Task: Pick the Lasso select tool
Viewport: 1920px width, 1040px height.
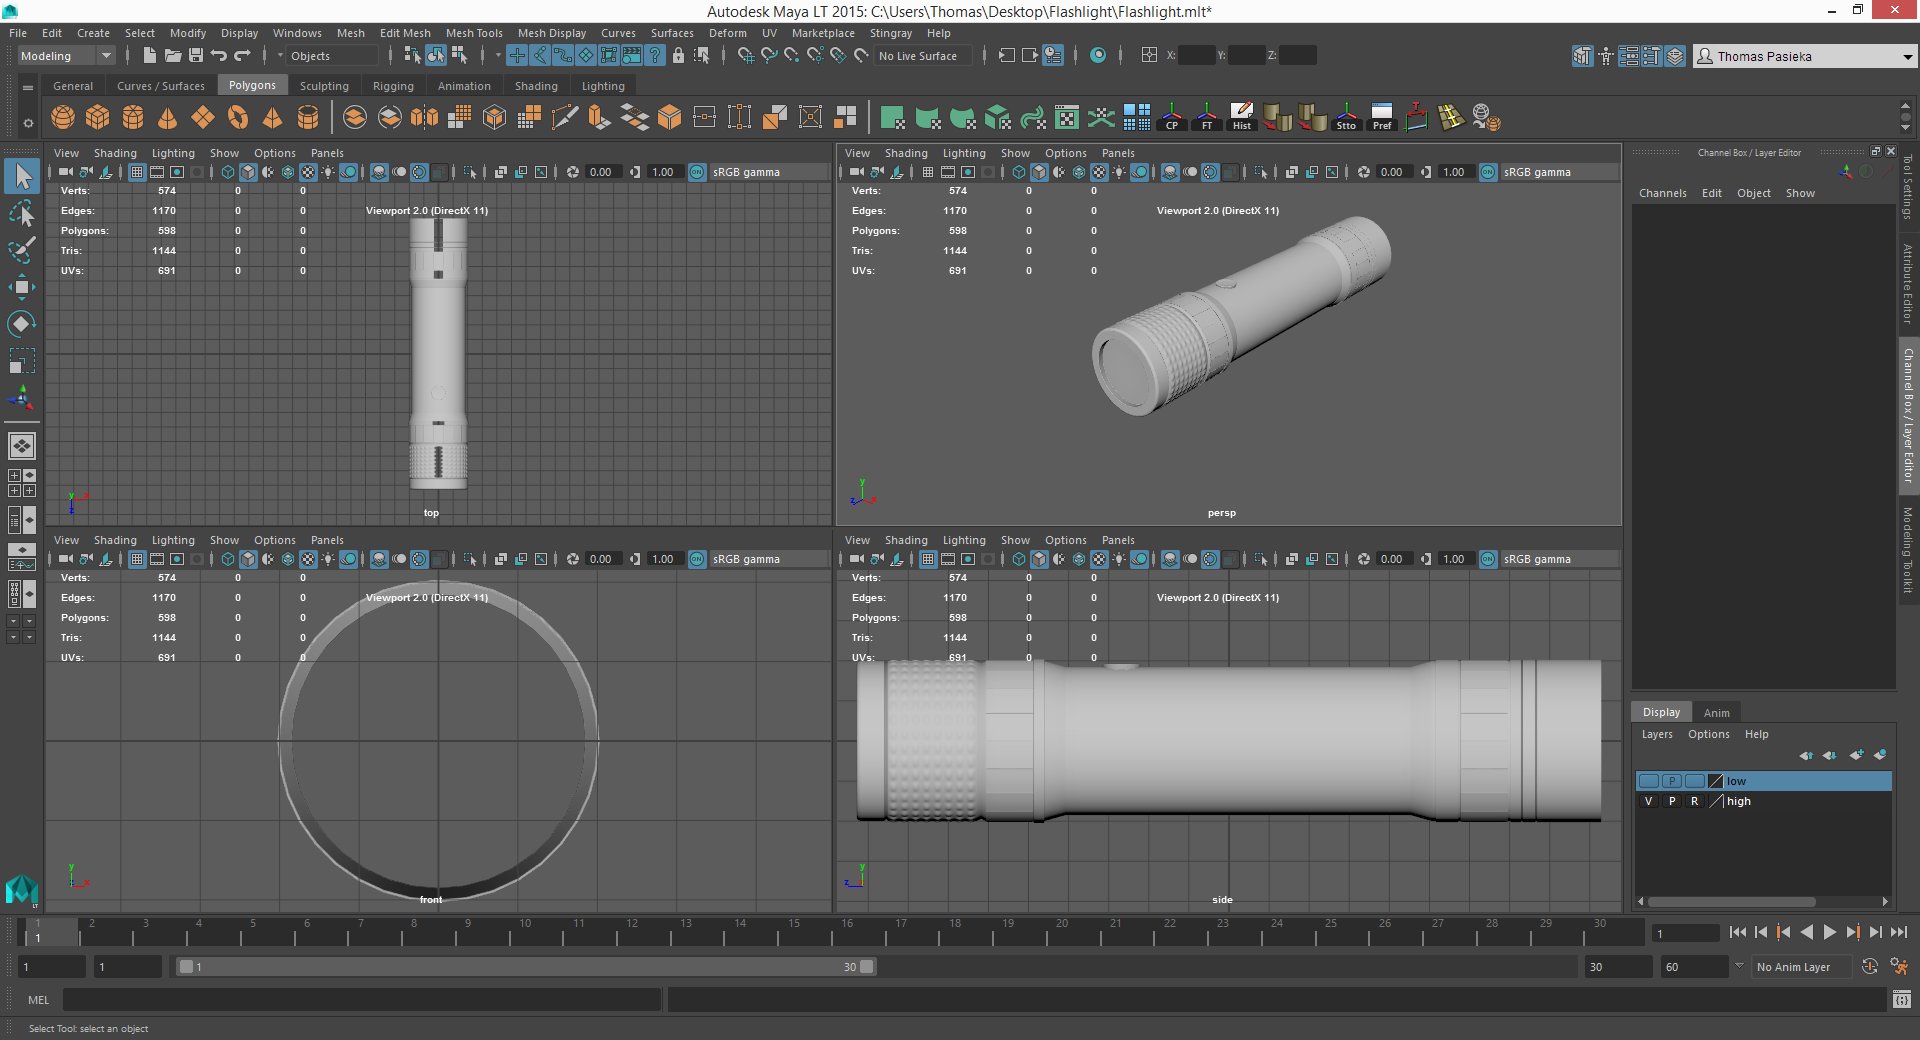Action: click(21, 214)
